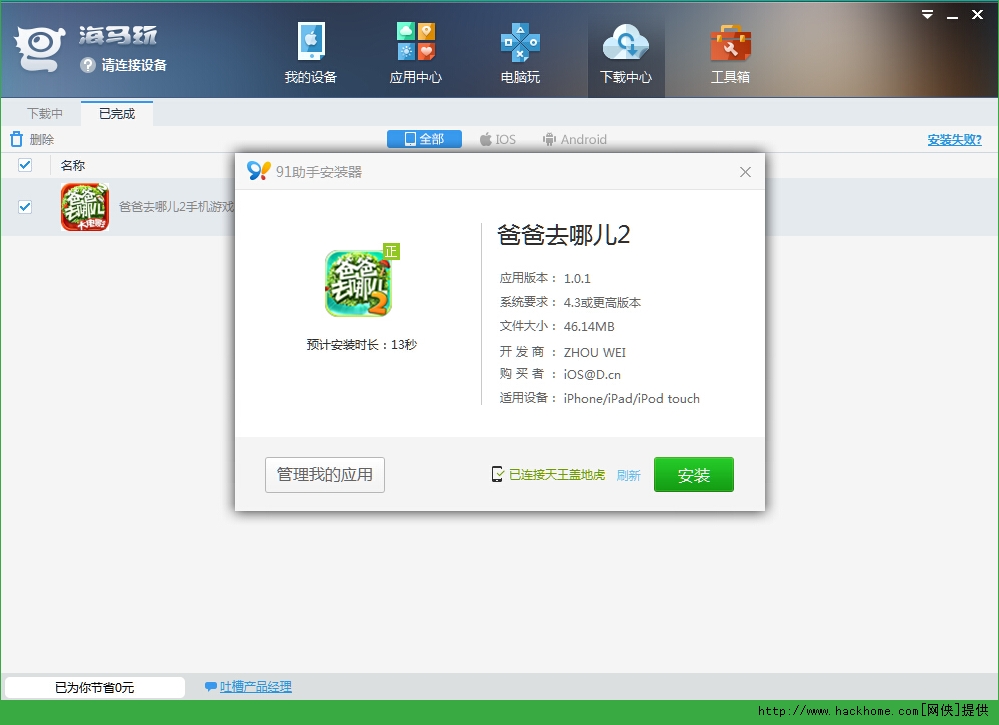The image size is (999, 725).
Task: Open 电脑玩 PC play section
Action: point(521,53)
